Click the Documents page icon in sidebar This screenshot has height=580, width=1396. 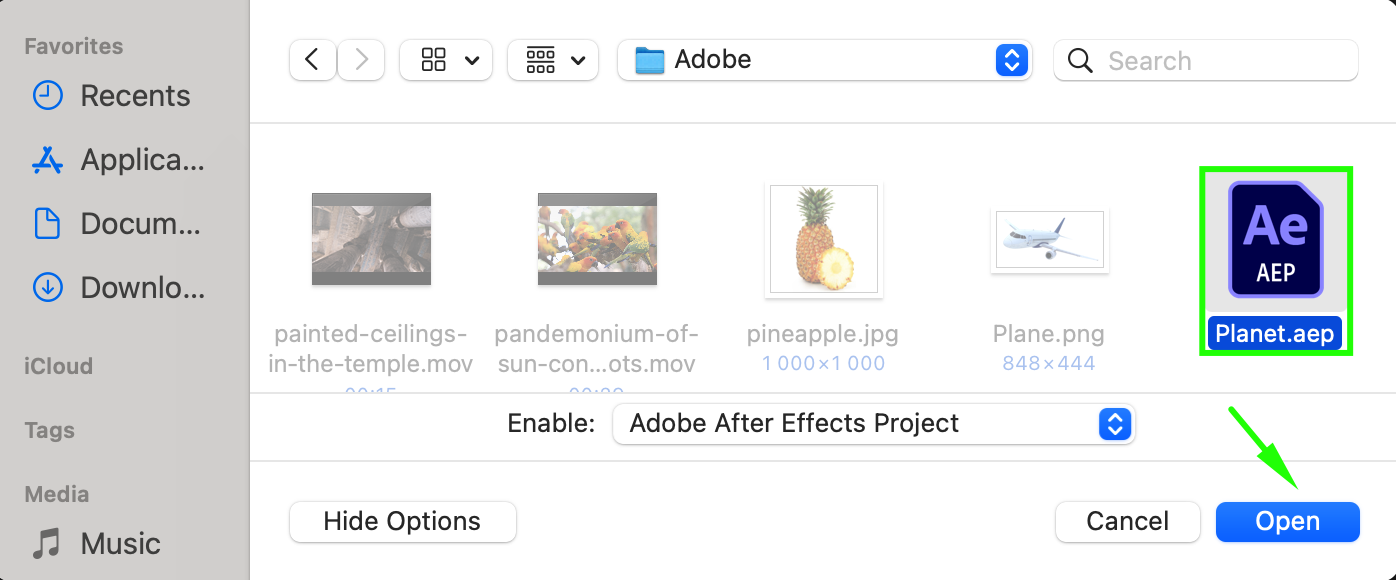47,224
